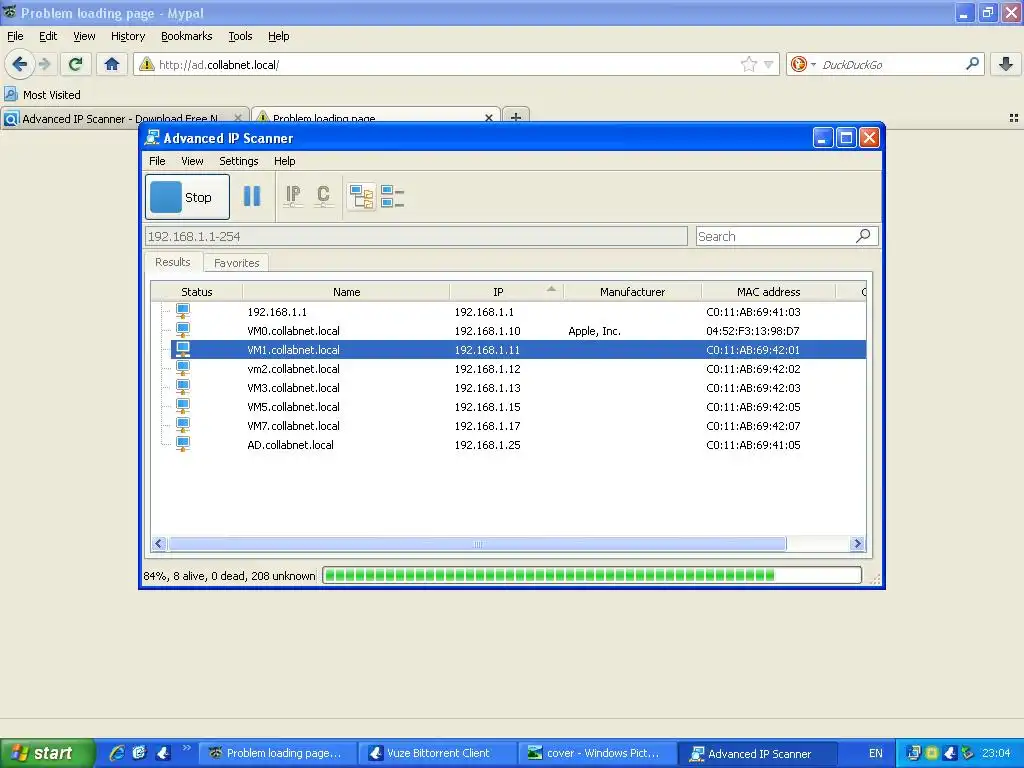
Task: Open the History menu in Mypal
Action: 127,36
